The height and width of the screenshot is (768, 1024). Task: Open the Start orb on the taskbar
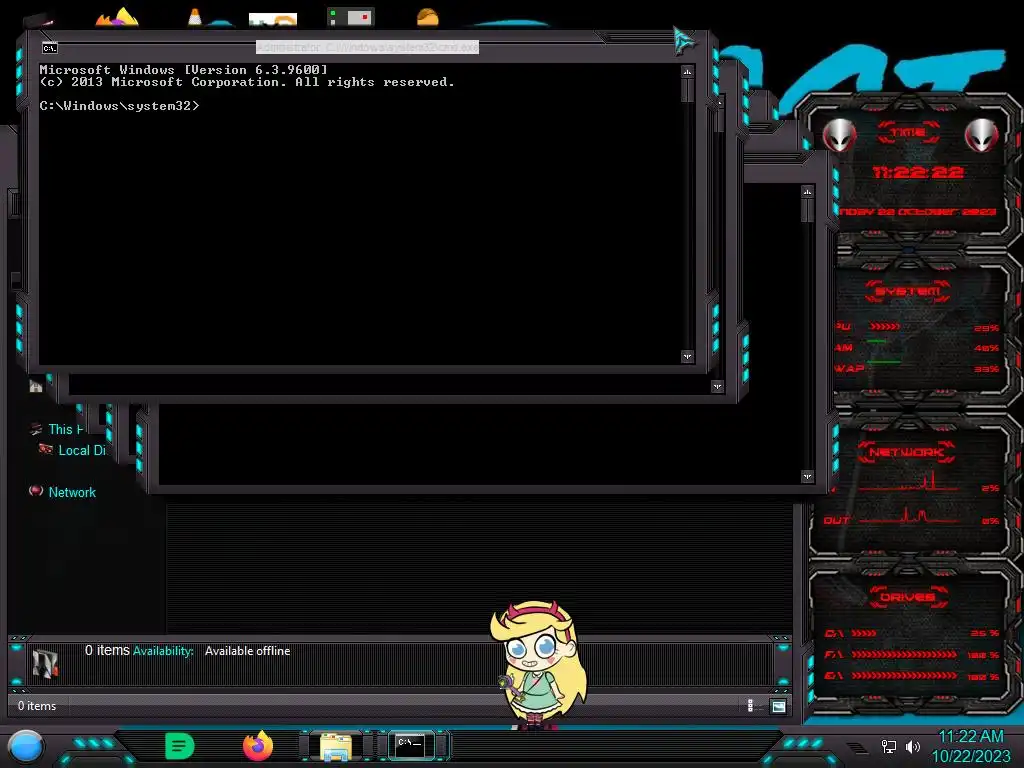[26, 746]
